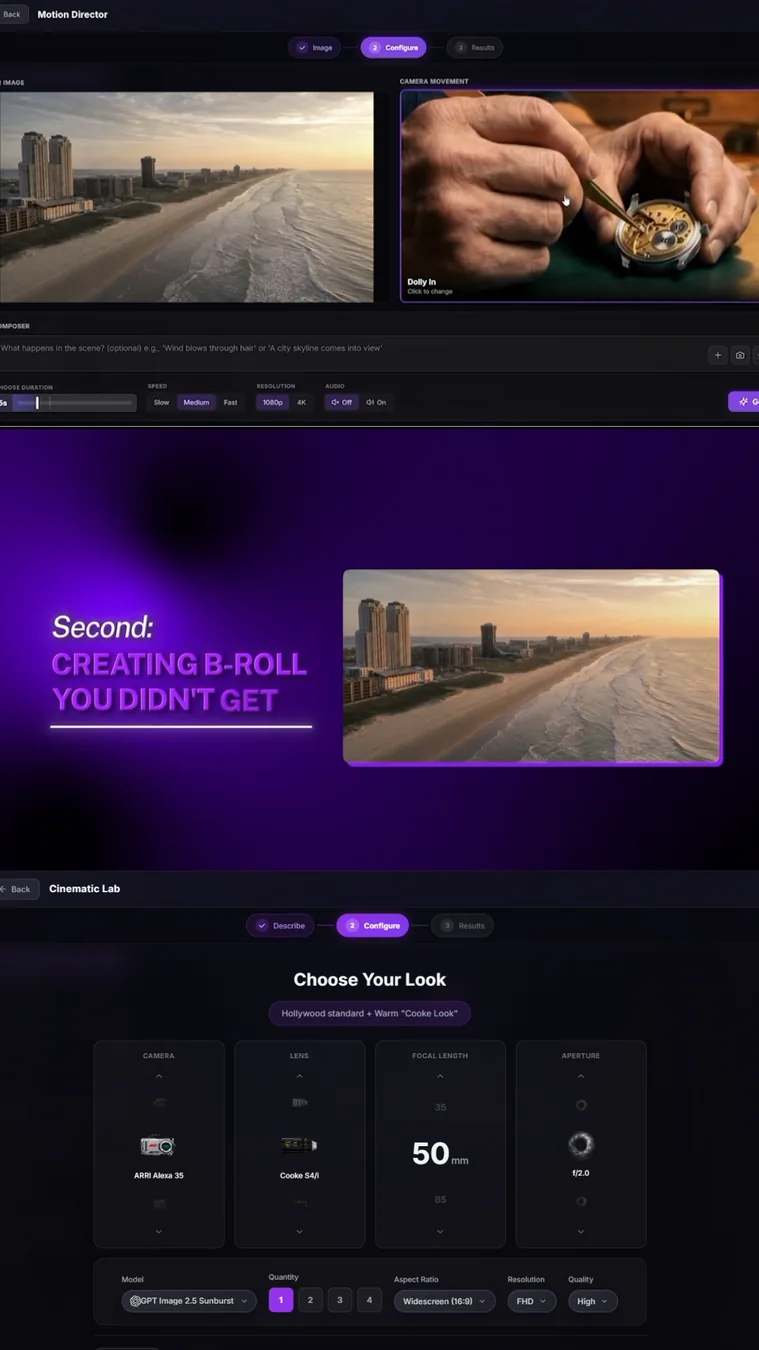Open Configure step in Cinematic Lab

click(372, 925)
